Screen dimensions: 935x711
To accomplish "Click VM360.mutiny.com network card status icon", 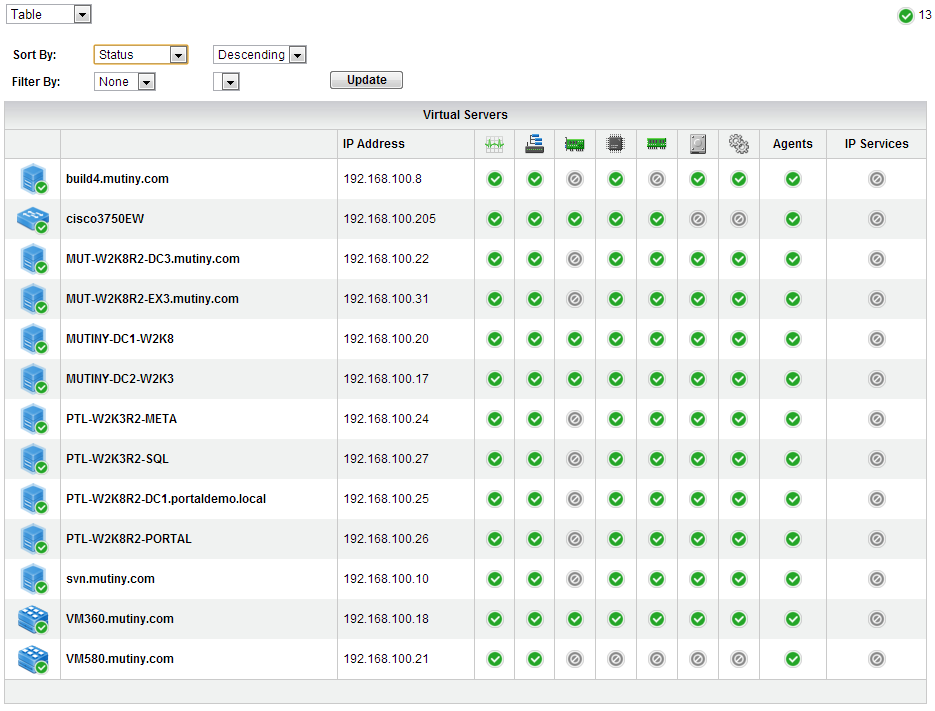I will (575, 619).
